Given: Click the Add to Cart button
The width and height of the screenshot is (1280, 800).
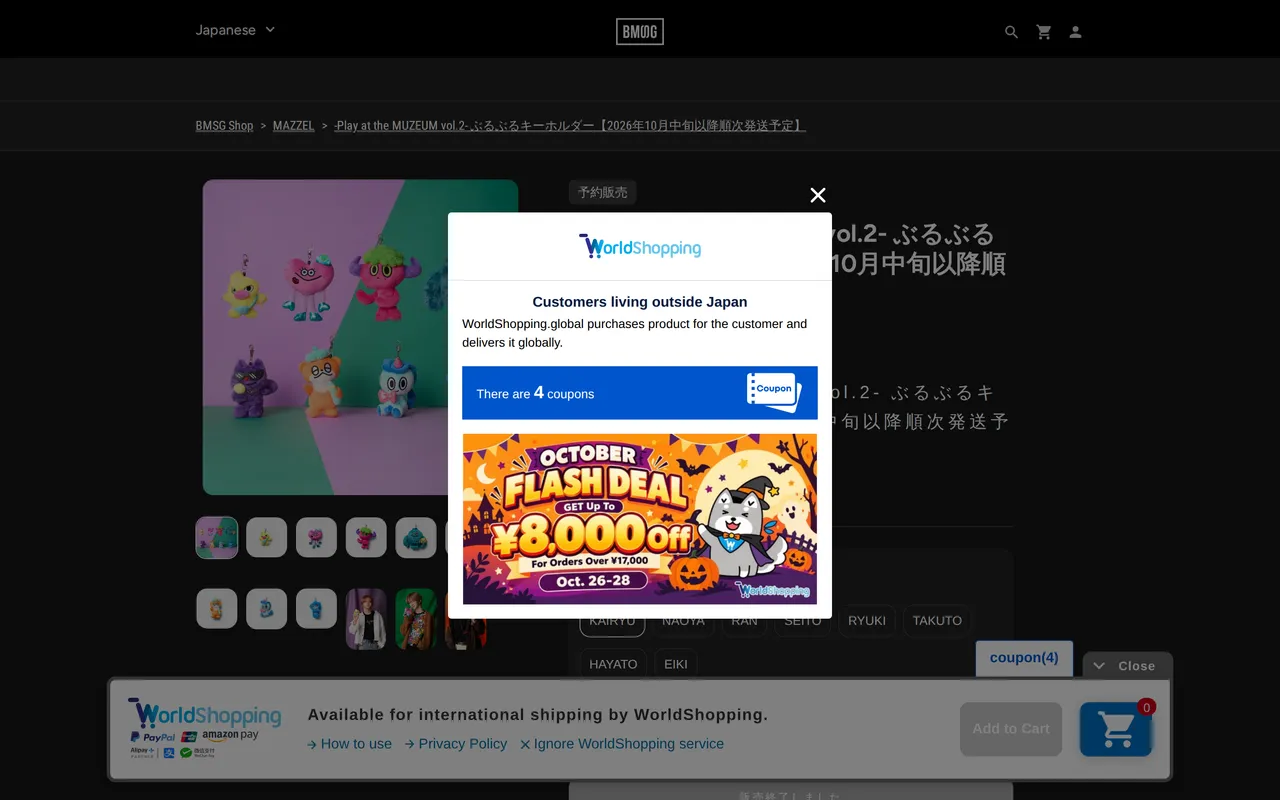Looking at the screenshot, I should (1011, 729).
